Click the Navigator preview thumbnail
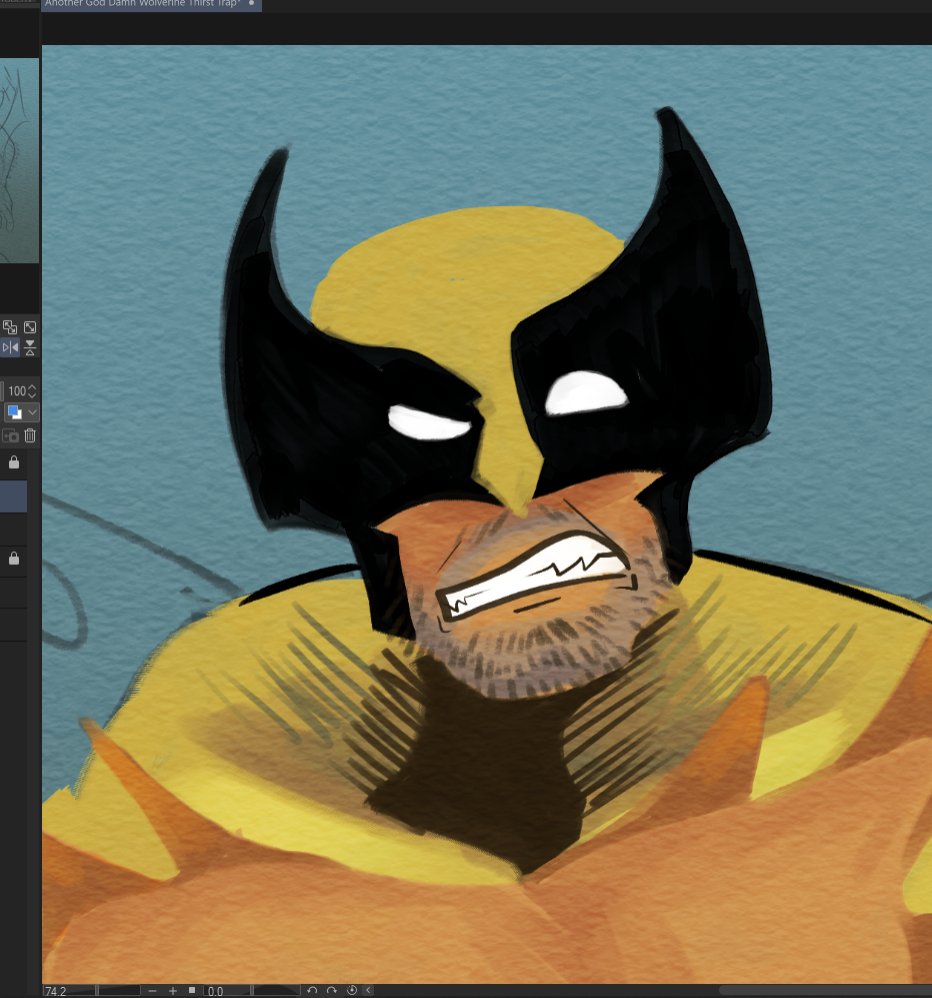Viewport: 932px width, 998px height. [19, 160]
